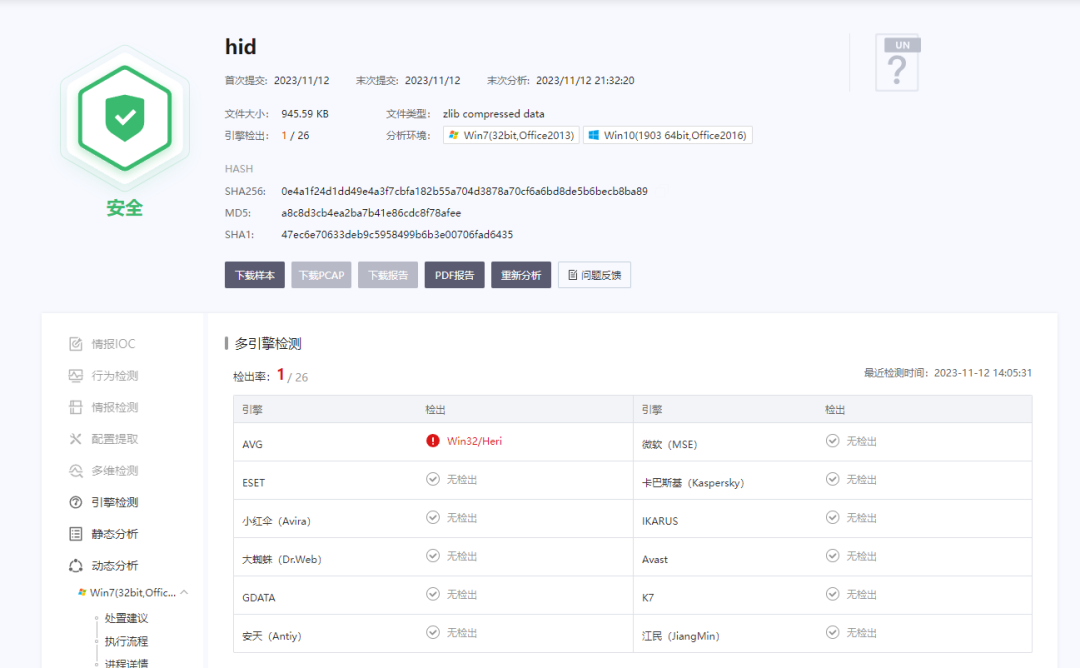Click the MD5 hash value

371,213
